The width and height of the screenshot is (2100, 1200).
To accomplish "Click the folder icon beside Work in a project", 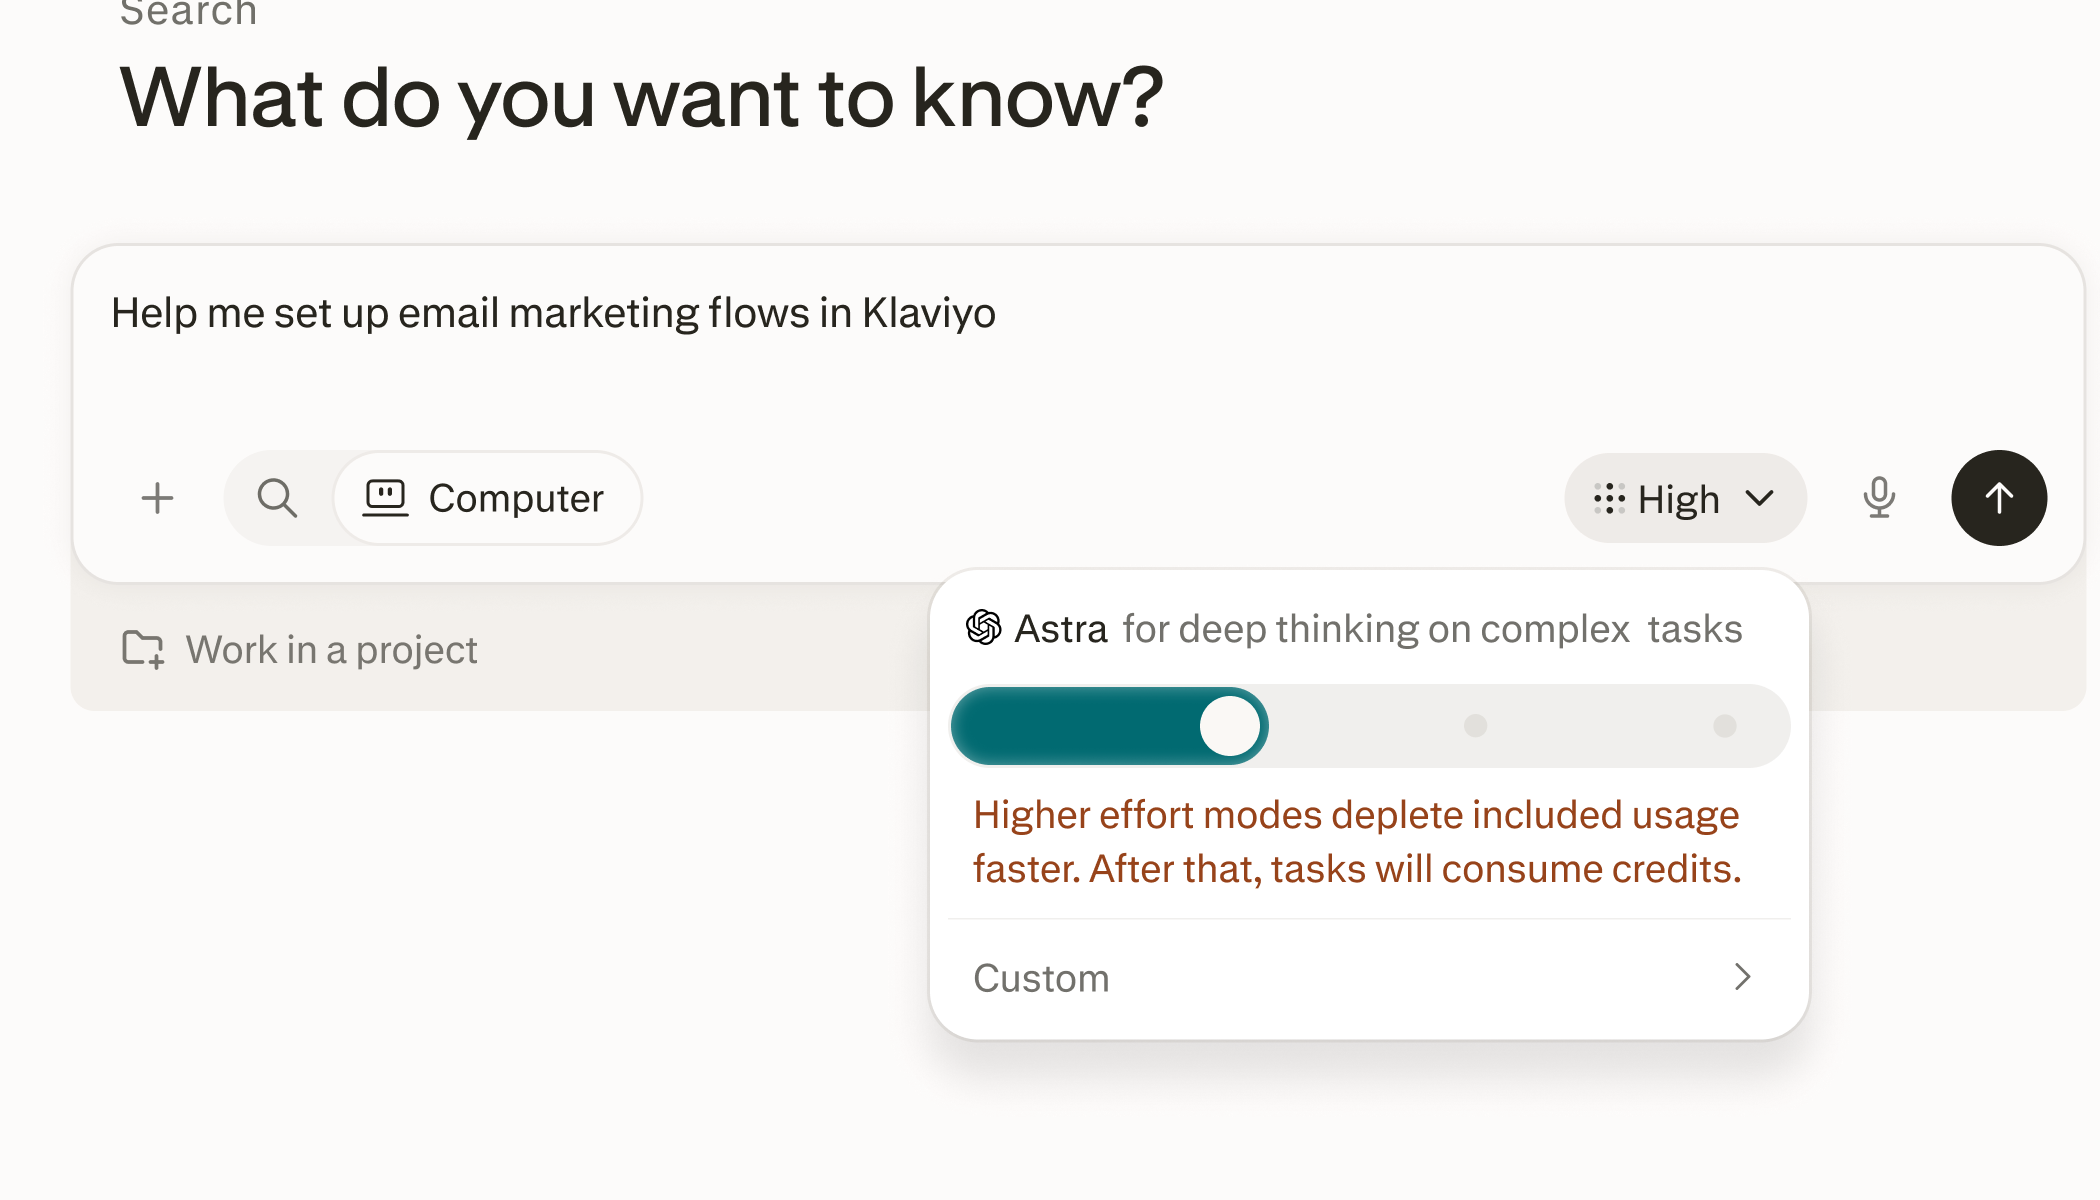I will (143, 649).
